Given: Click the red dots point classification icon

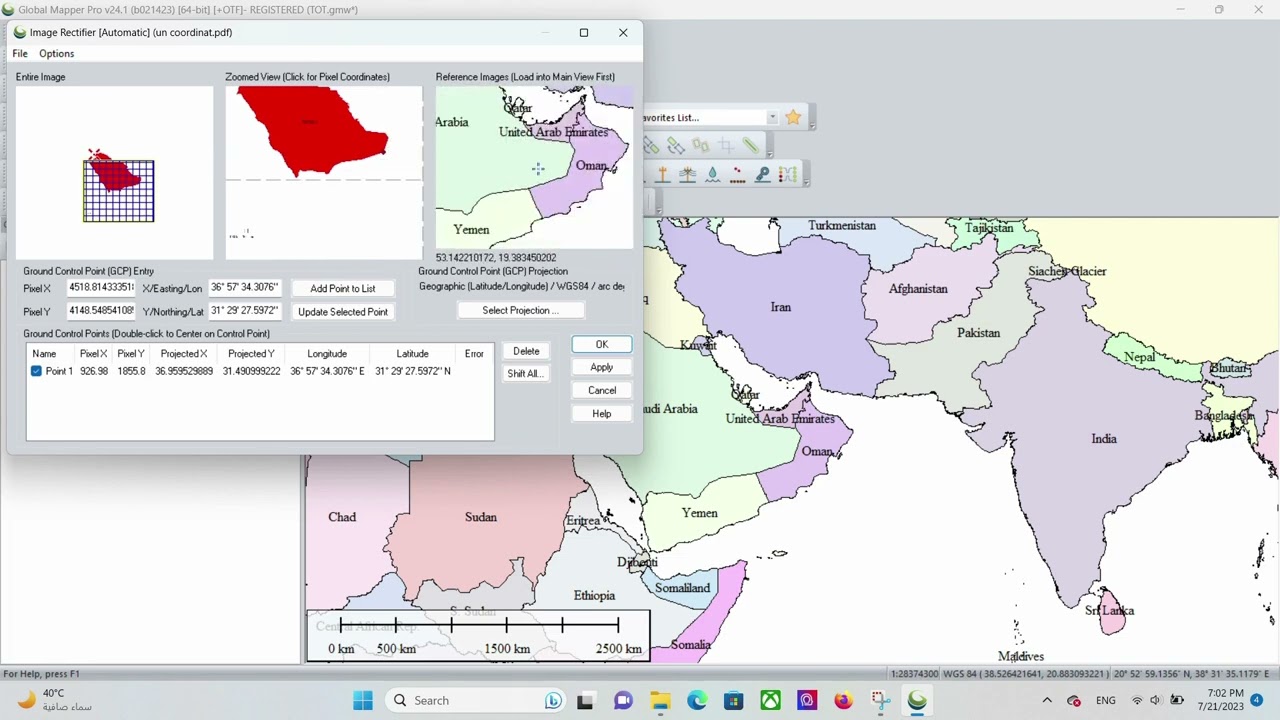Looking at the screenshot, I should (737, 175).
